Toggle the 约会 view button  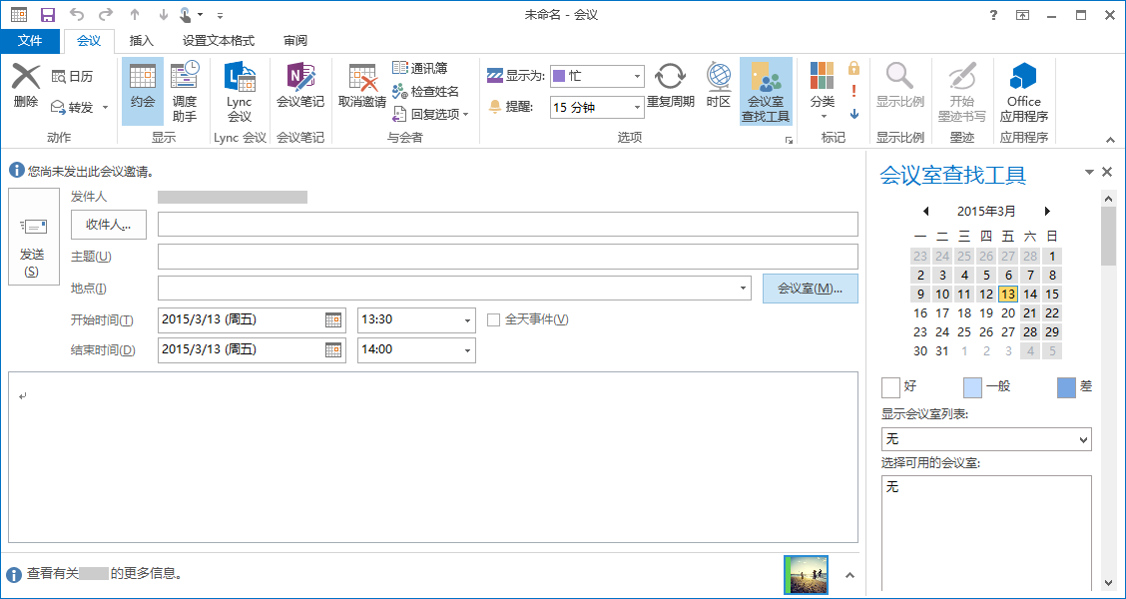point(142,90)
